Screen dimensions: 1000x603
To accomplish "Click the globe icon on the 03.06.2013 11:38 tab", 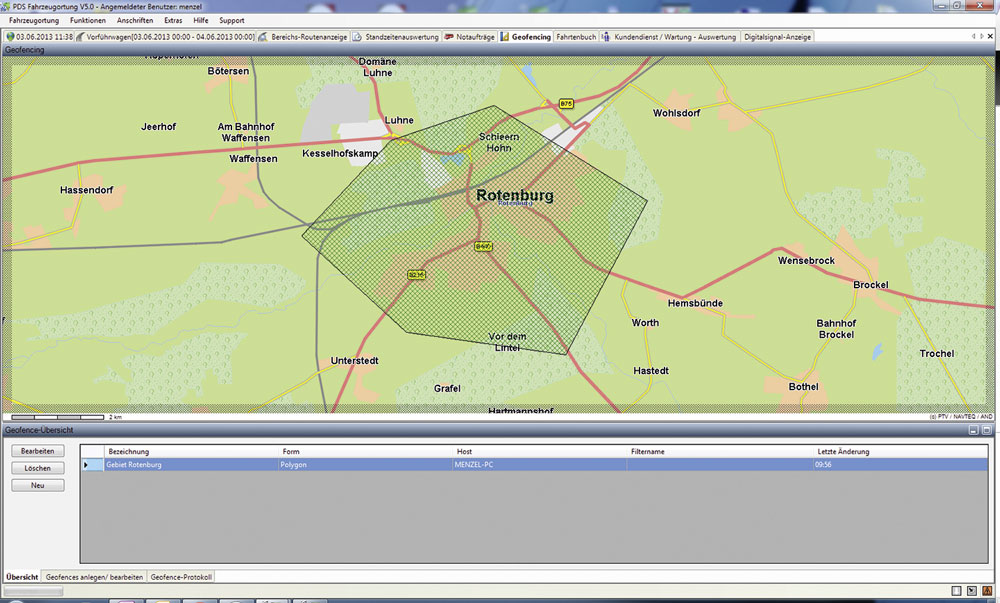I will pos(10,37).
